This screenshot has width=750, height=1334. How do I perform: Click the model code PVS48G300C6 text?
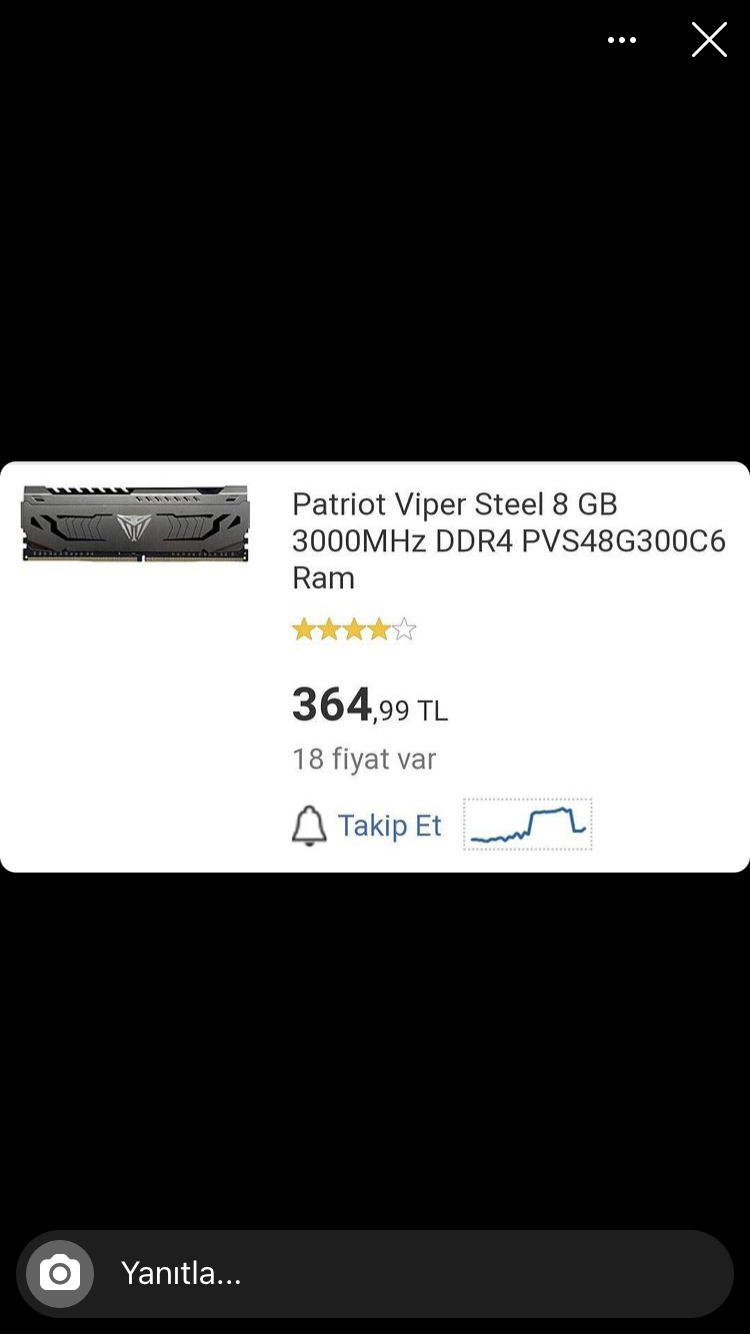pyautogui.click(x=624, y=541)
